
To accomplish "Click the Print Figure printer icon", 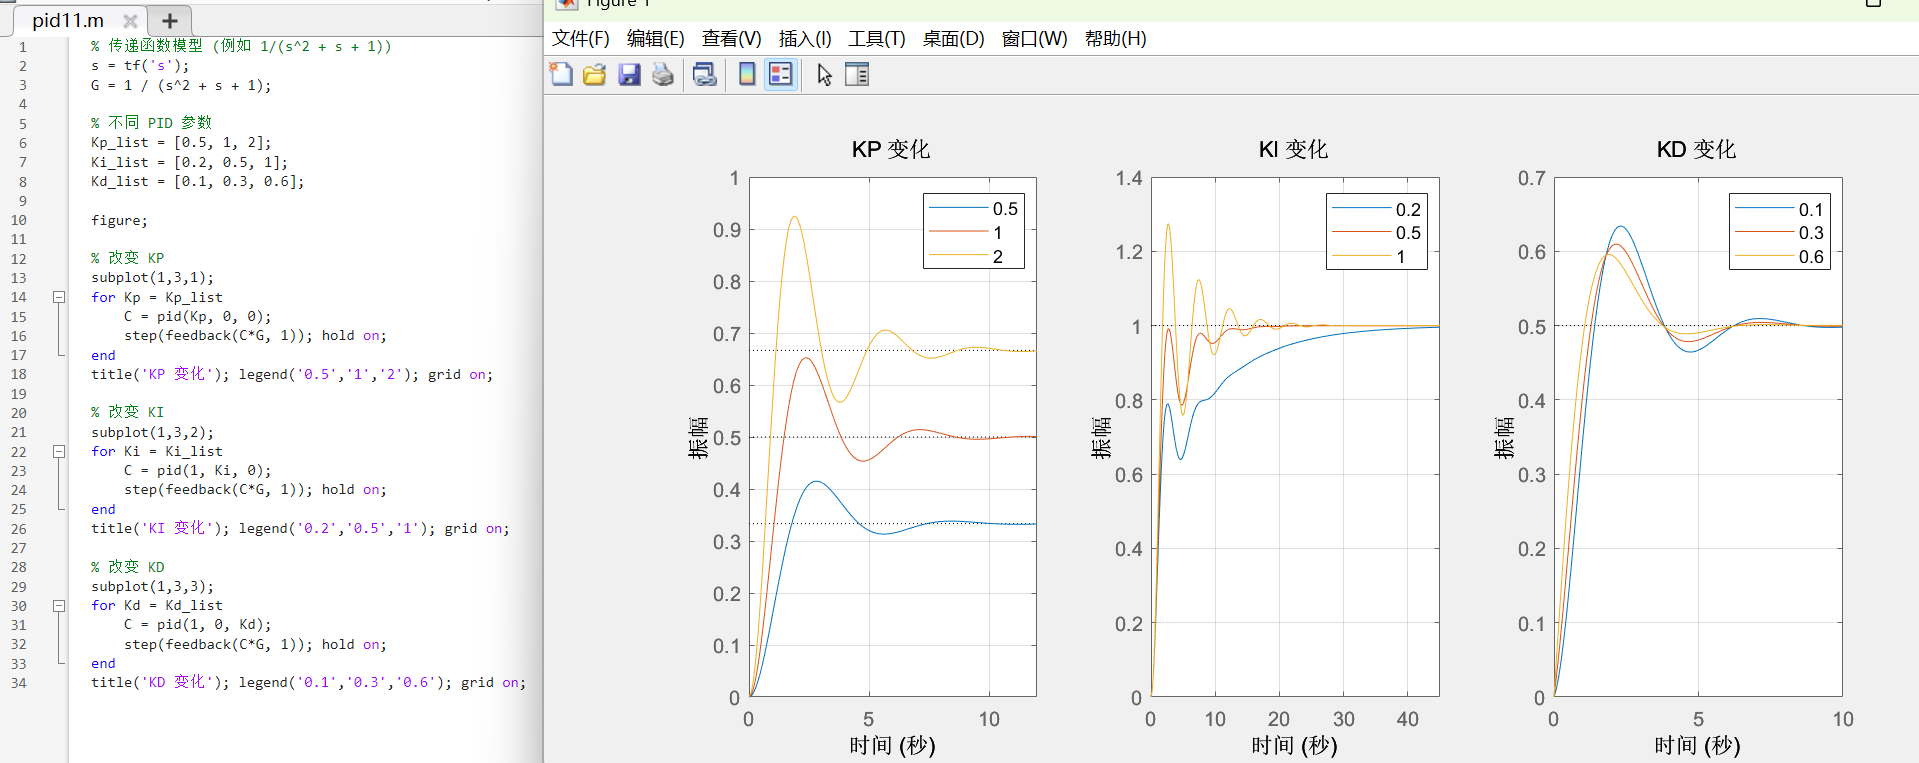I will point(663,74).
